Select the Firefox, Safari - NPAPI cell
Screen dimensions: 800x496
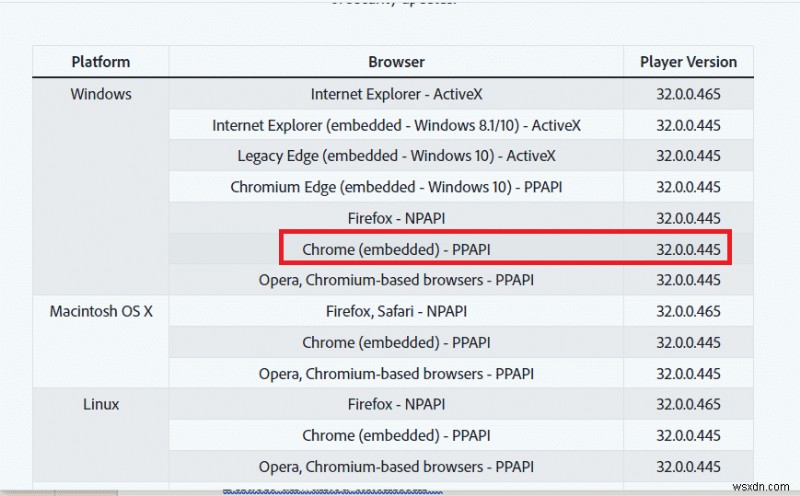point(396,311)
